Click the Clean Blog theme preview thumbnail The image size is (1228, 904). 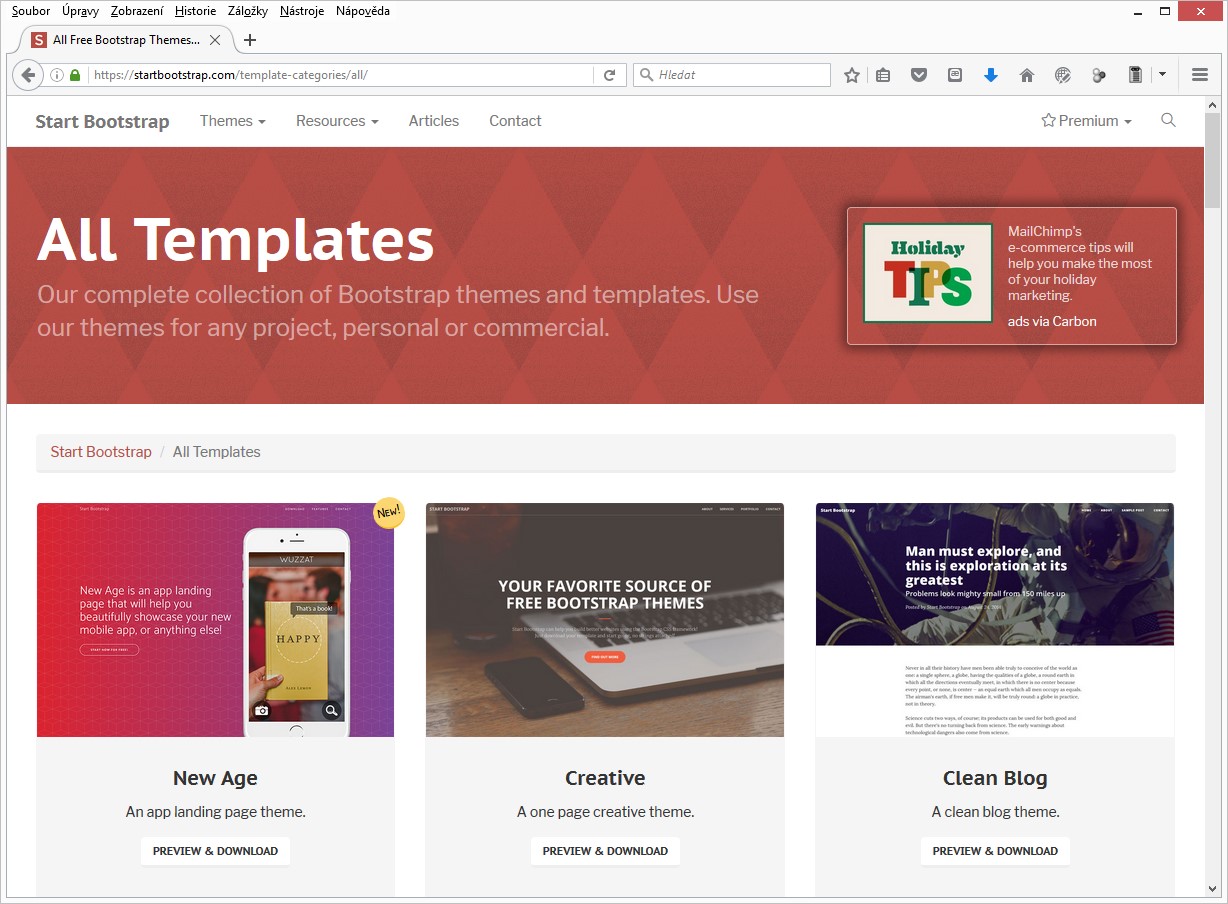coord(995,620)
